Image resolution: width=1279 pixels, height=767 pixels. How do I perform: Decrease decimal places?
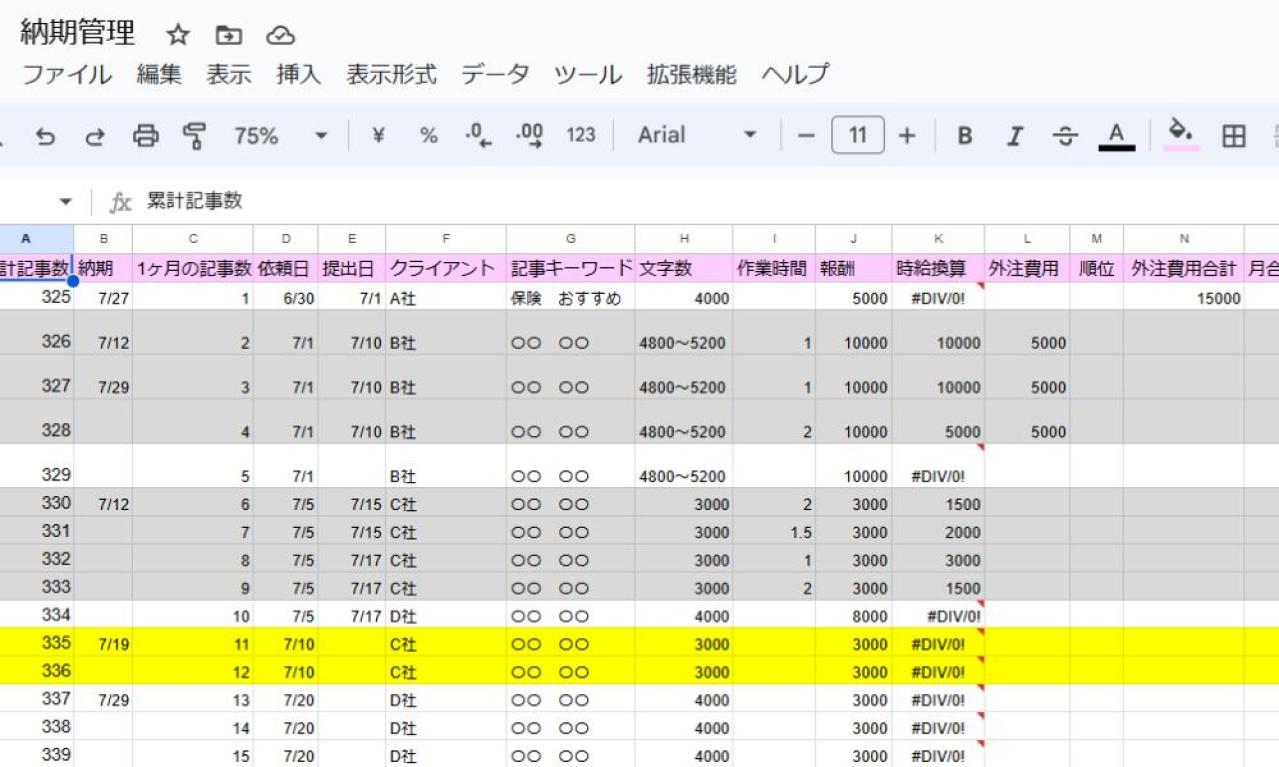coord(479,135)
